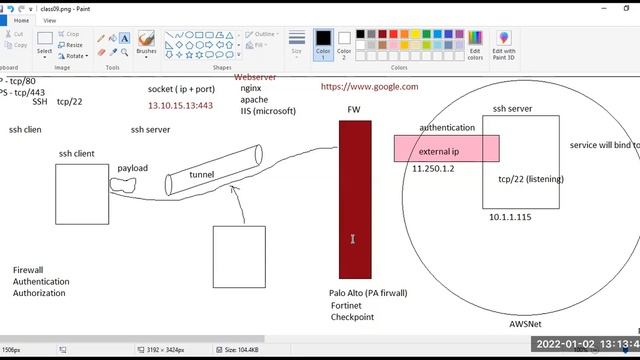Choose the Oval shape
Image resolution: width=640 pixels, height=360 pixels.
coord(189,35)
